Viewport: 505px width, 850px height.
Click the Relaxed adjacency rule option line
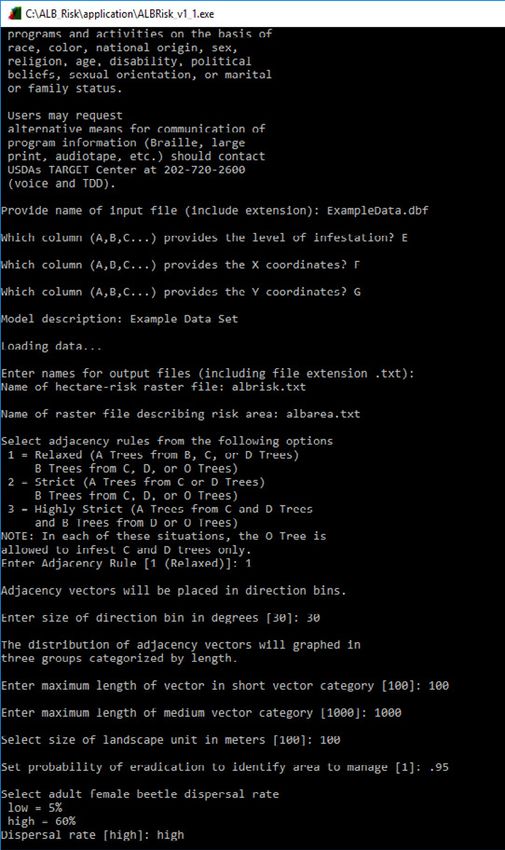153,455
